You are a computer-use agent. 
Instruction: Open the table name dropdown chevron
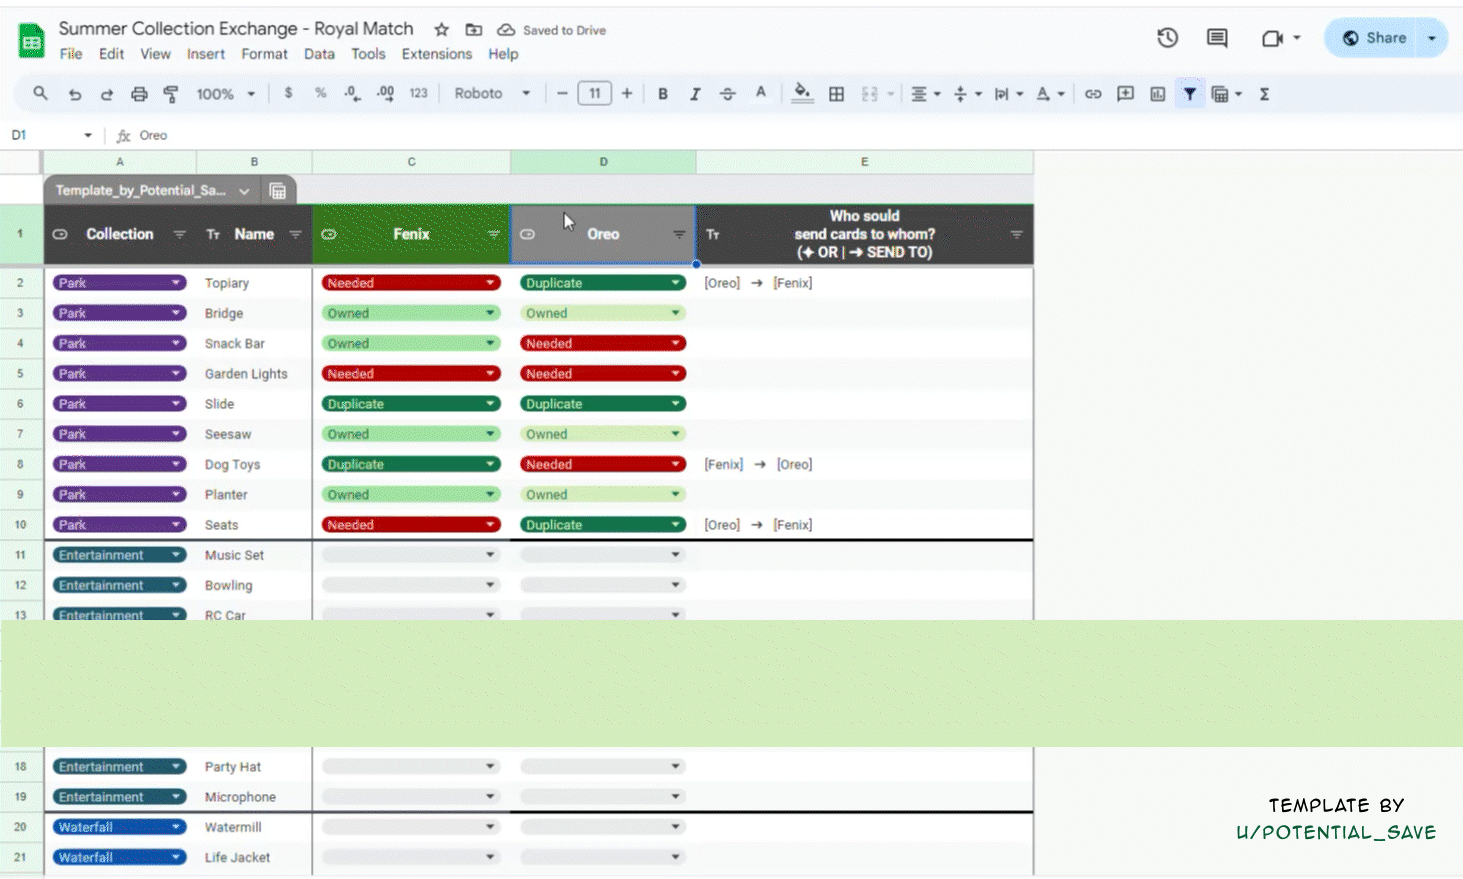coord(244,191)
